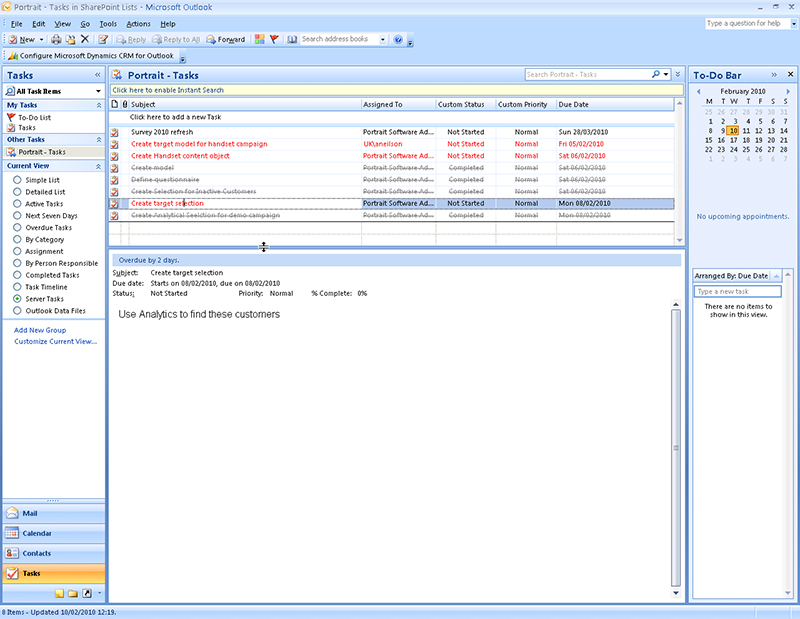Click the Folder List icon at pane bottom
Viewport: 800px width, 619px height.
[73, 593]
